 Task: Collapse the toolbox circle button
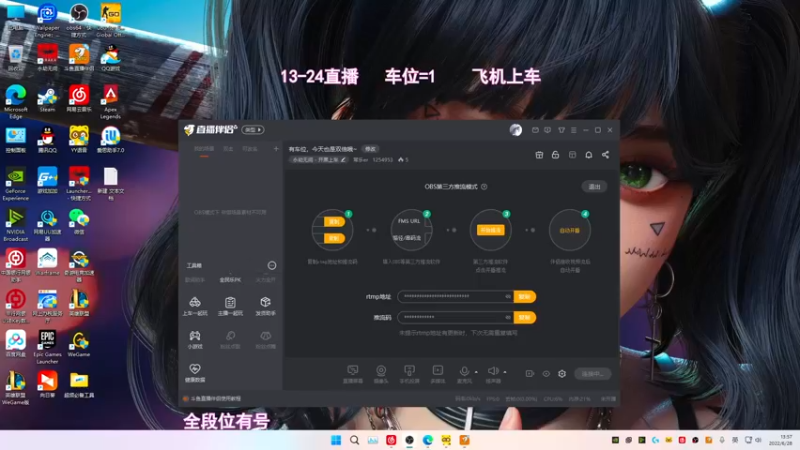click(272, 265)
